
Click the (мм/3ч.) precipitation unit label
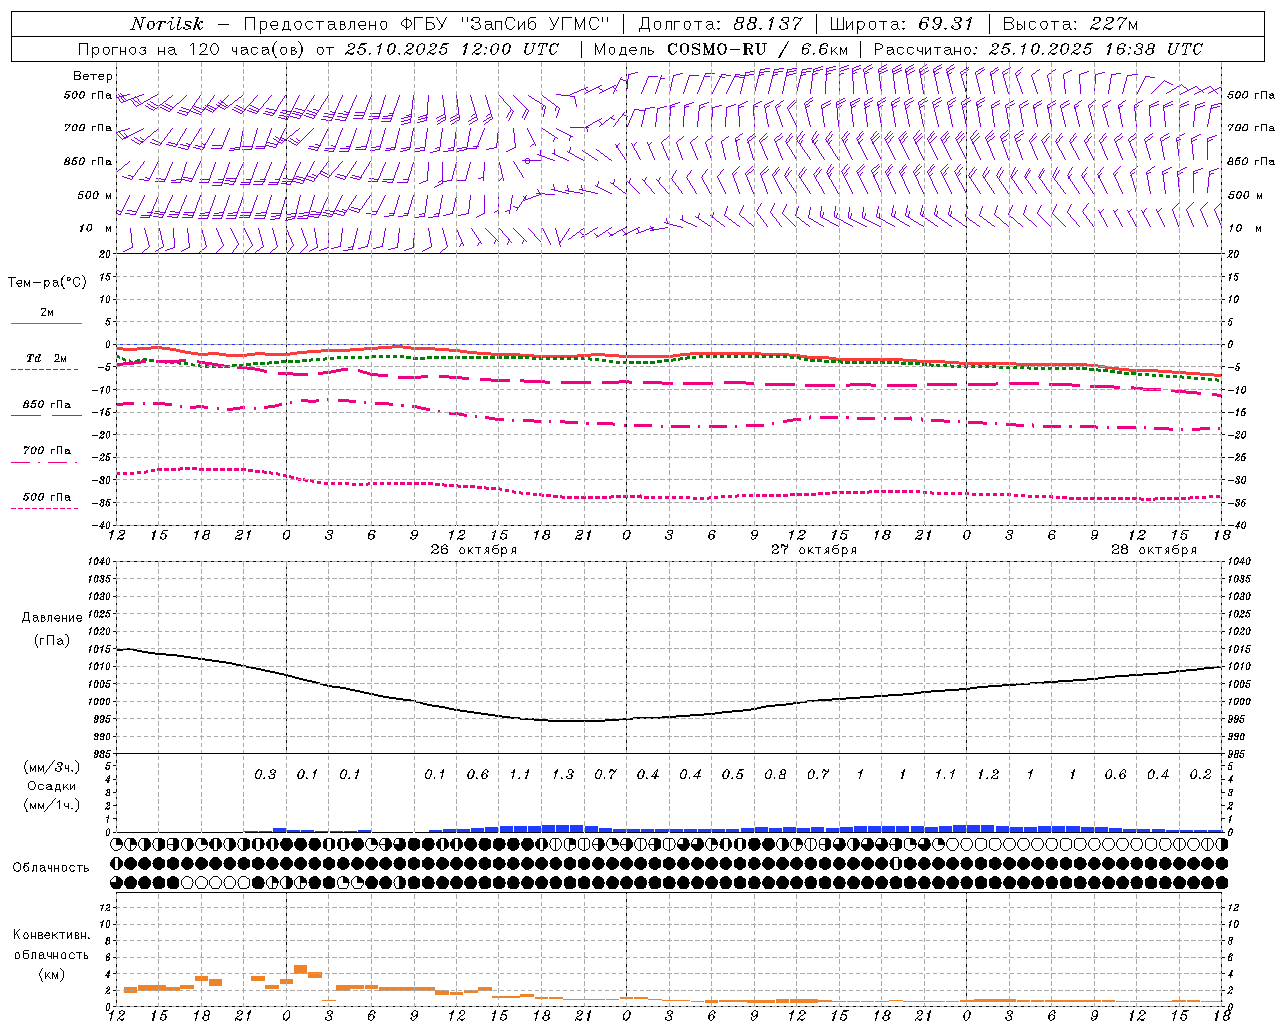[52, 766]
